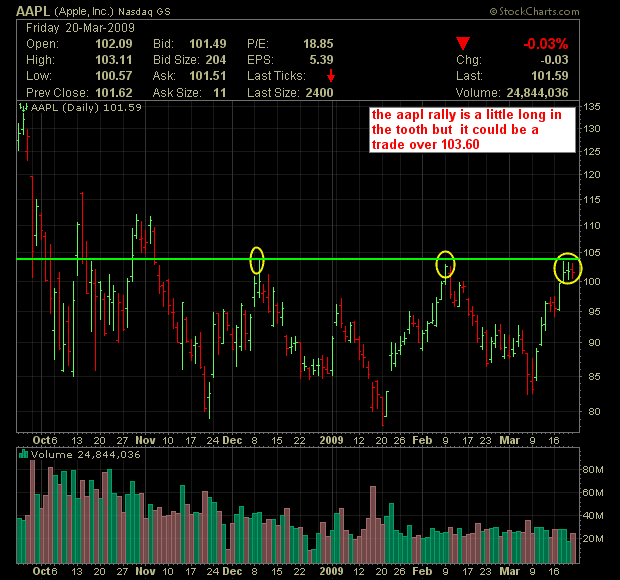
Task: Click the Dec label under the volume chart
Action: pos(232,571)
